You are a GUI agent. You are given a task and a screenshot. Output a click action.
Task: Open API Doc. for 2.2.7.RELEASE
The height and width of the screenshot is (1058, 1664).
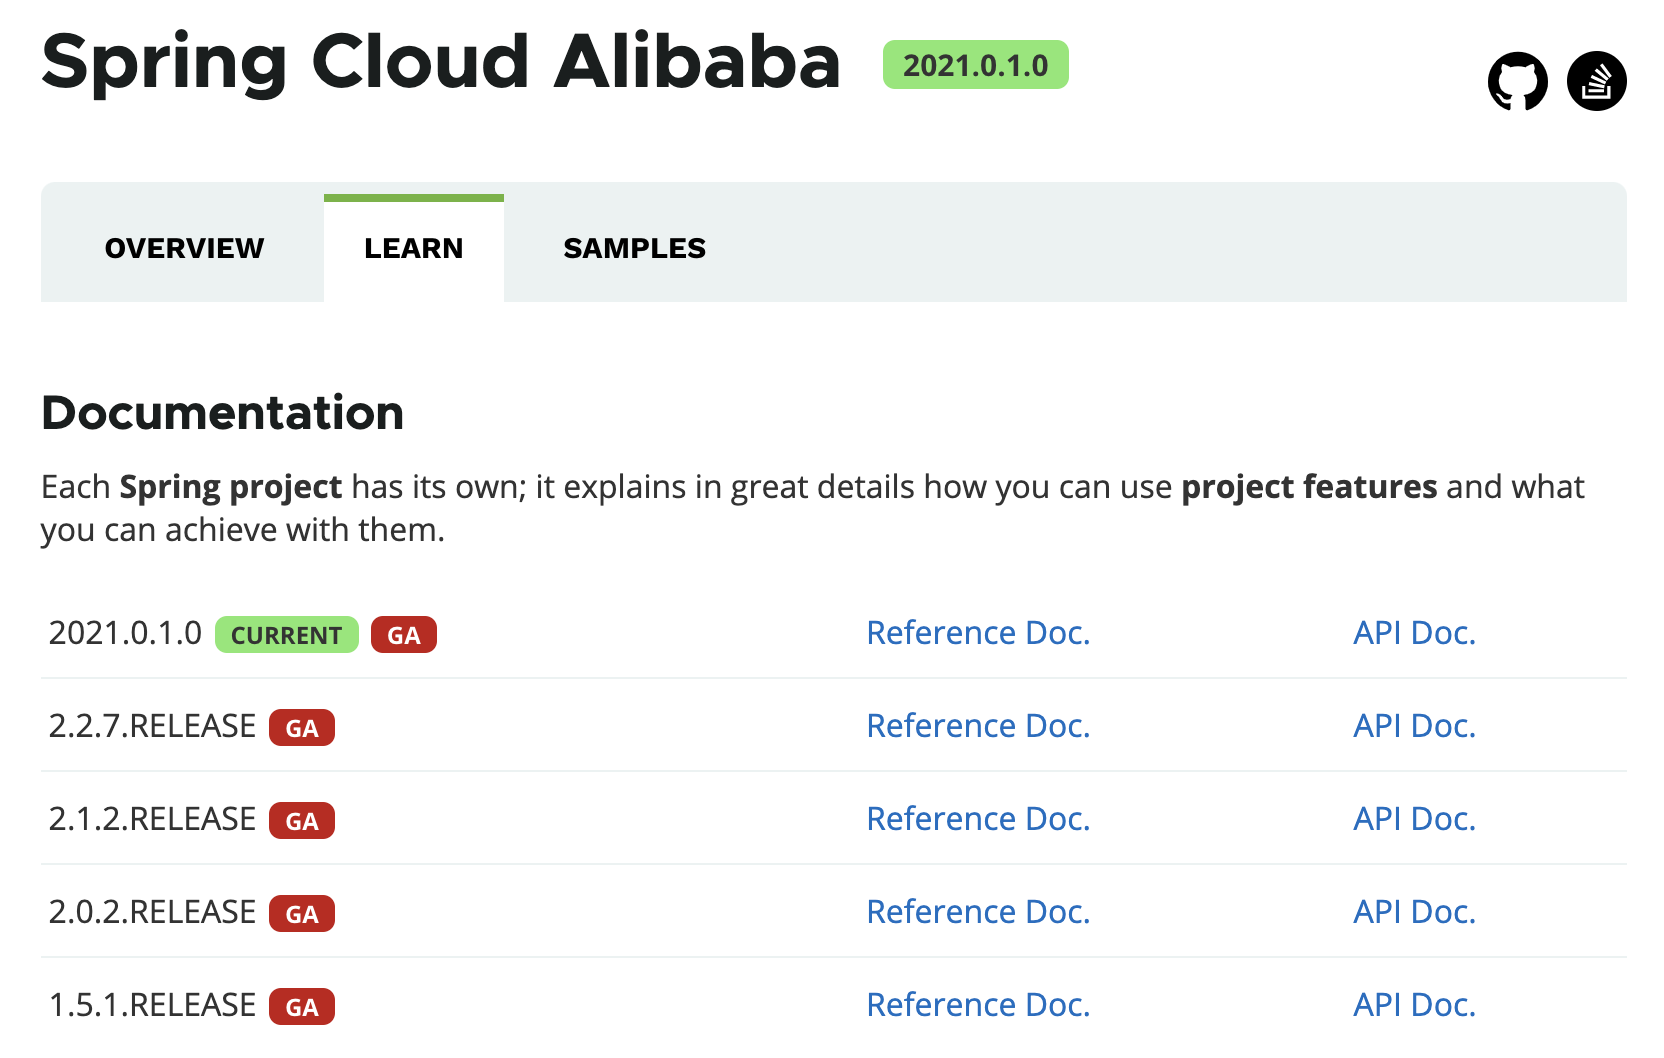pos(1414,726)
